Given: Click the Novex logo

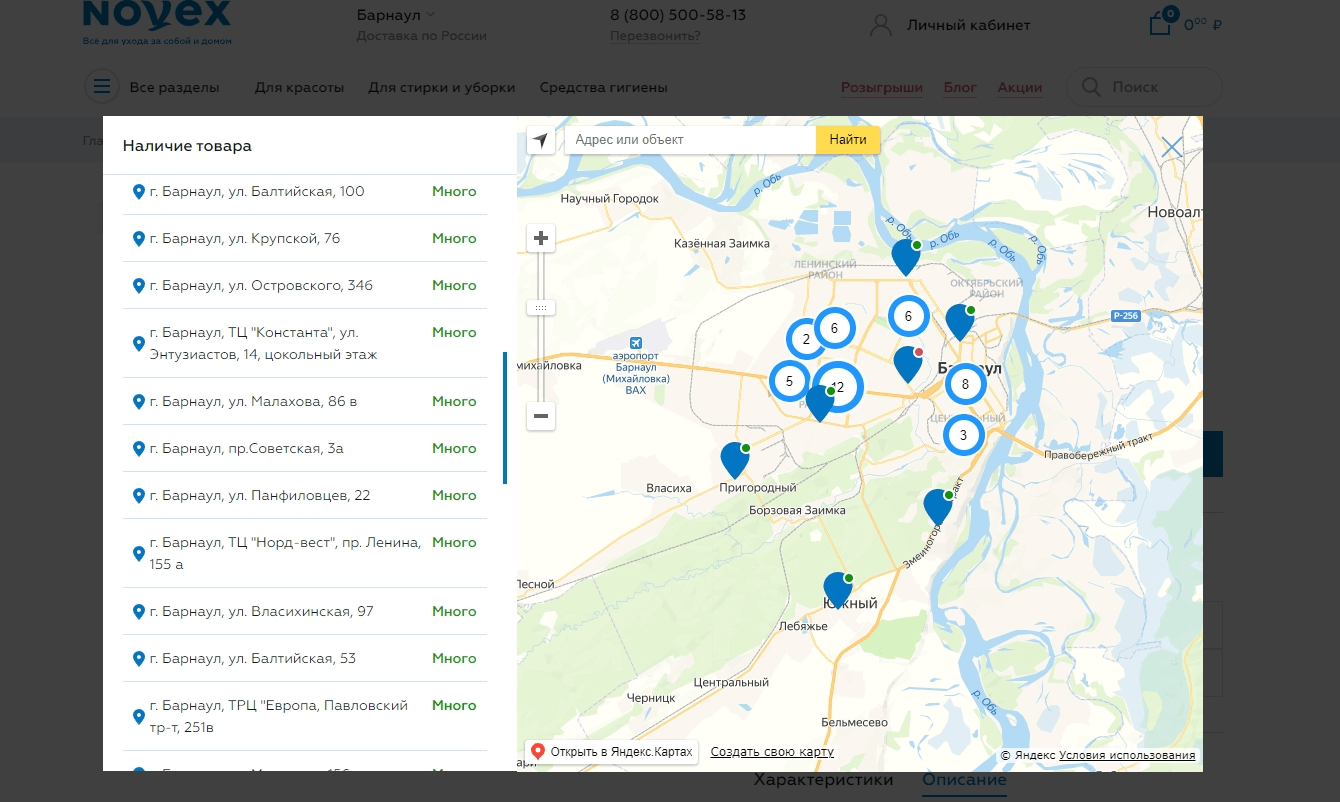Looking at the screenshot, I should (x=157, y=23).
